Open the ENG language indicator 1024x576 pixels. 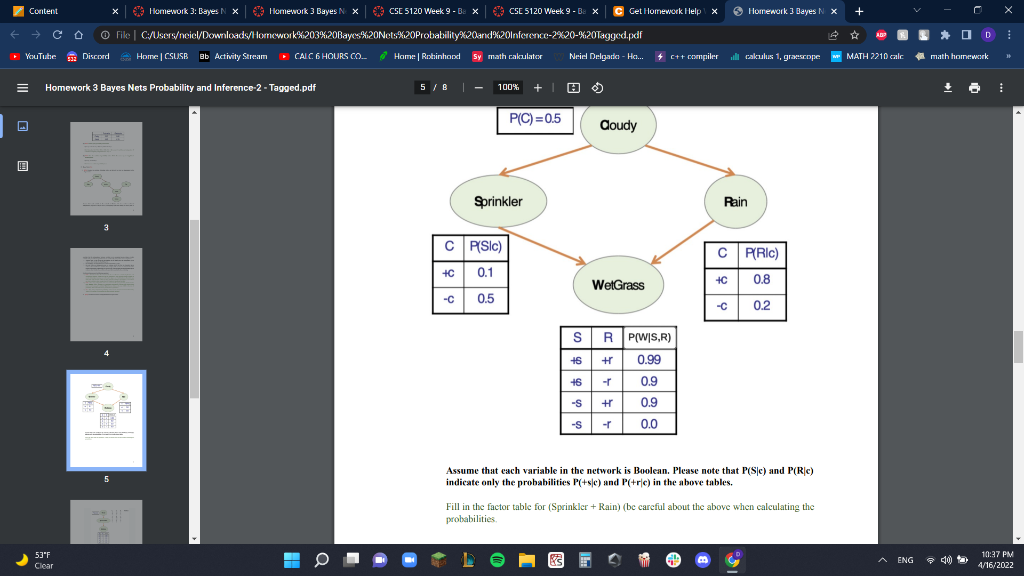point(905,560)
